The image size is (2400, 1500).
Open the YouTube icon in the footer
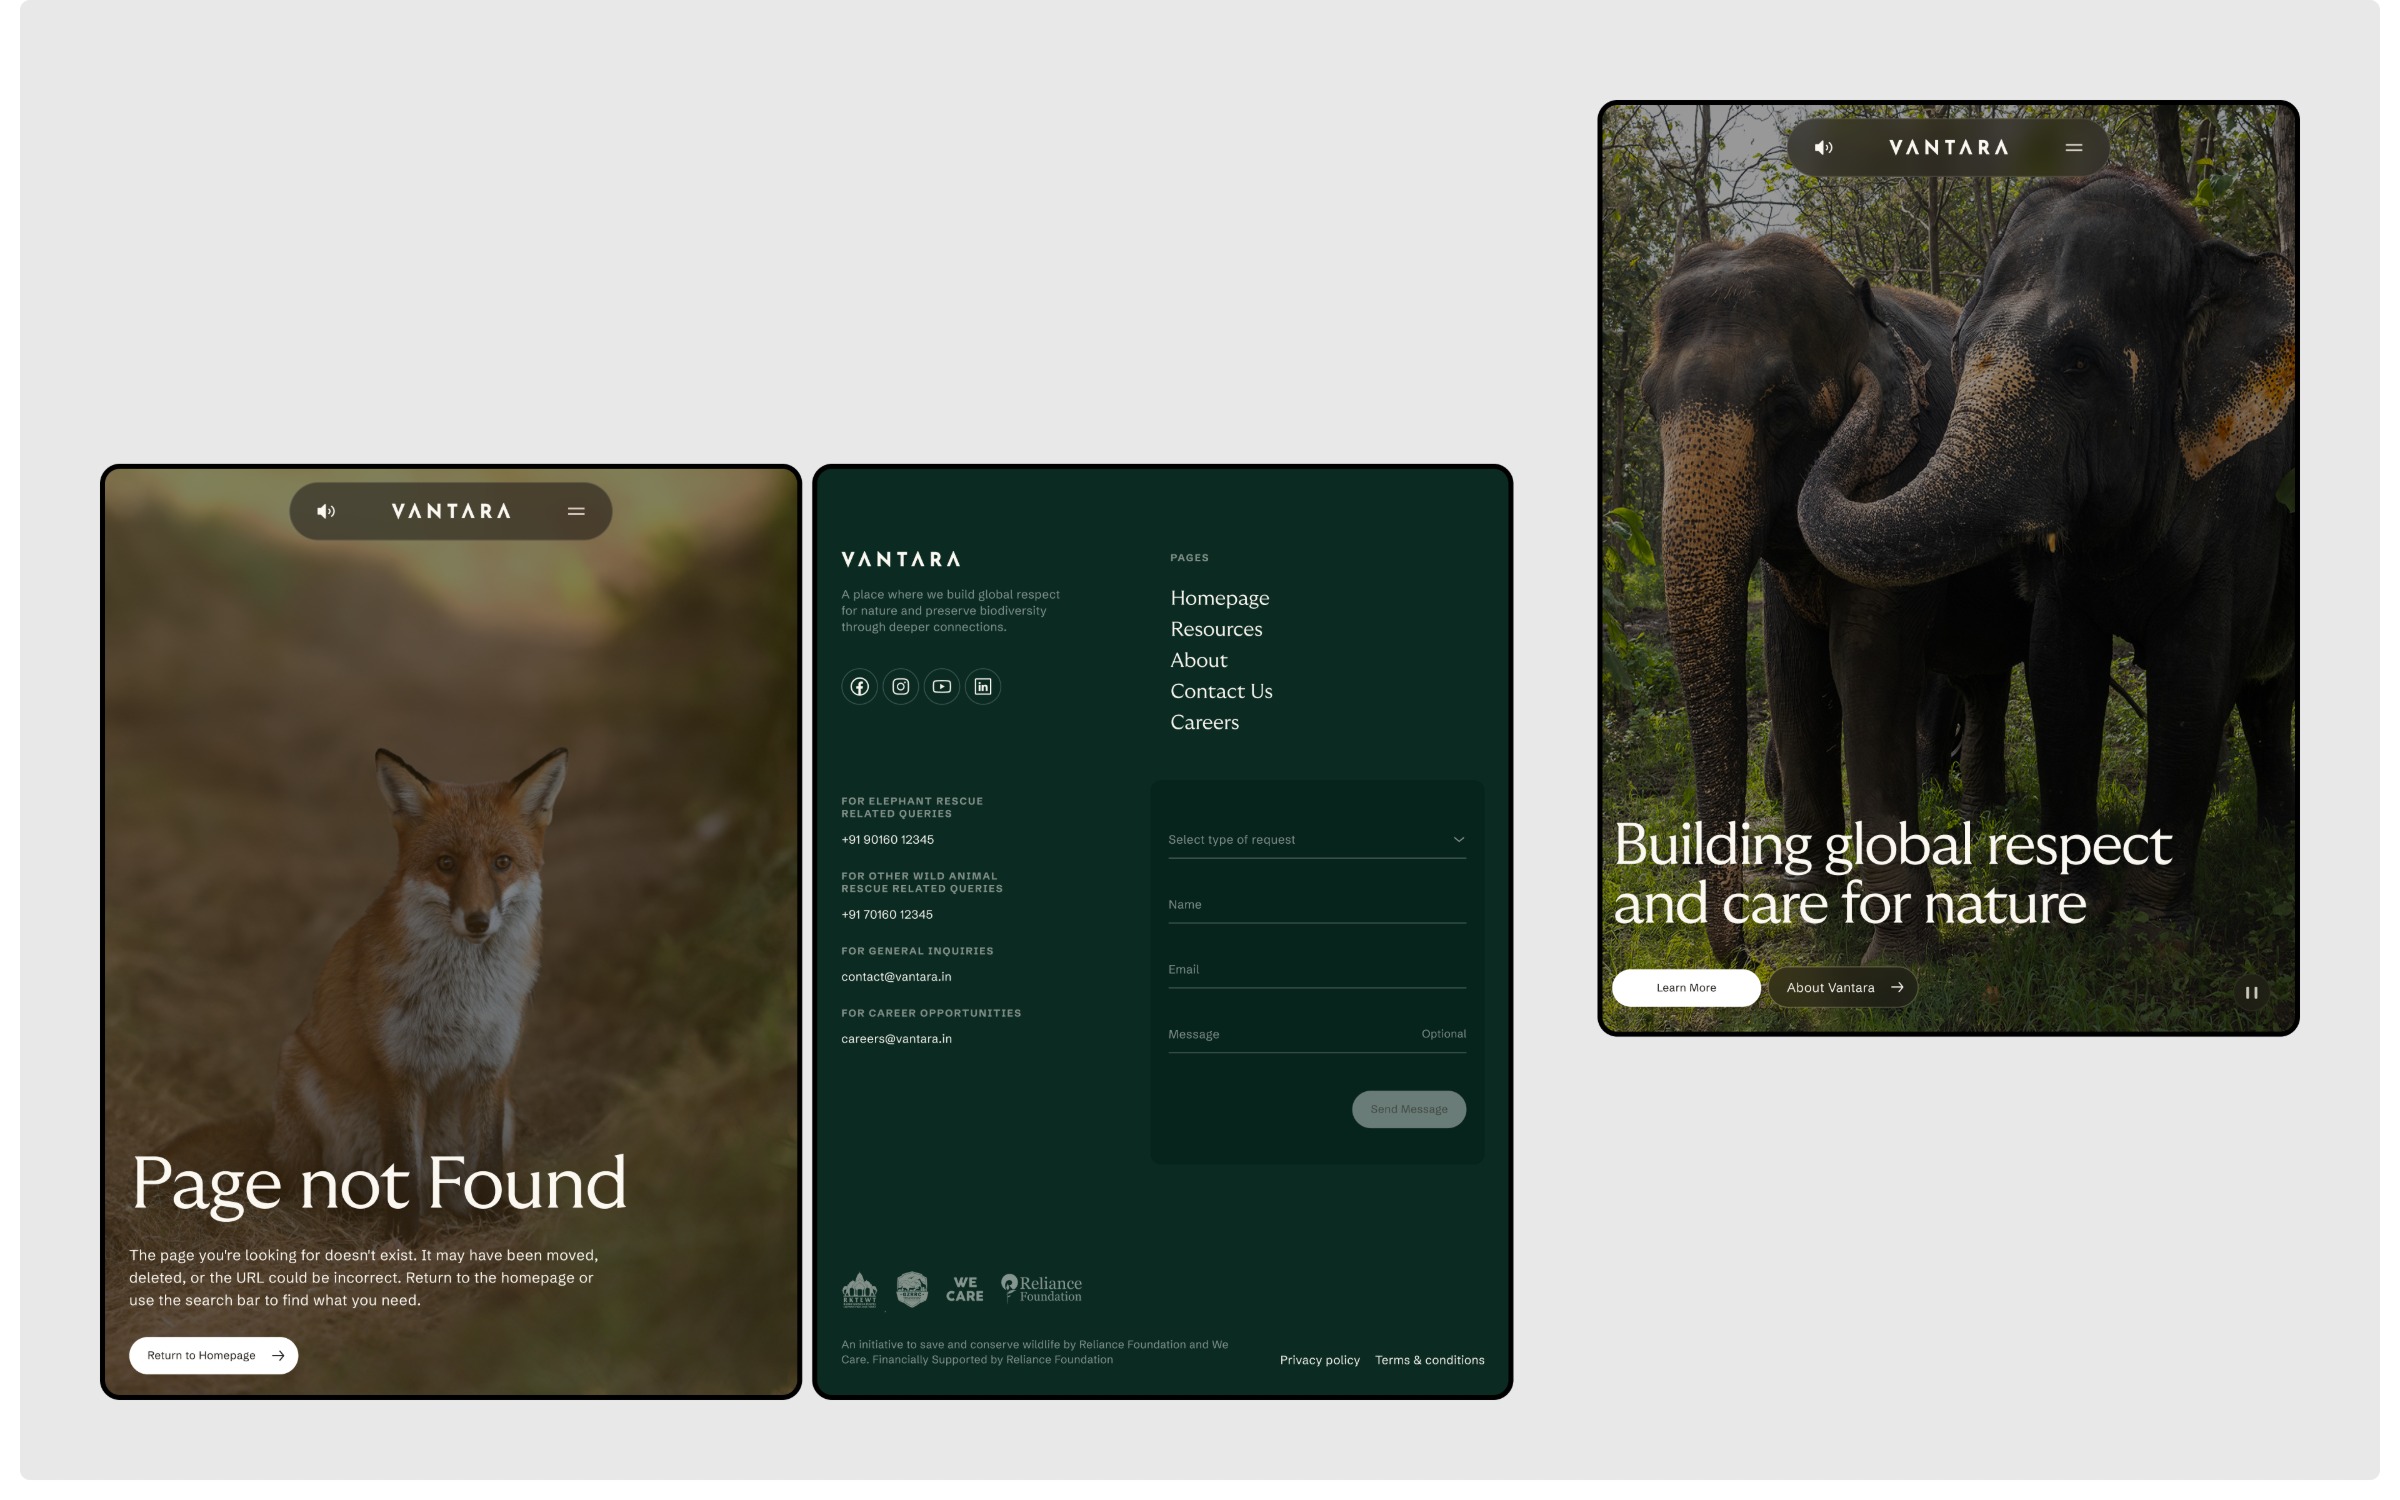click(942, 686)
